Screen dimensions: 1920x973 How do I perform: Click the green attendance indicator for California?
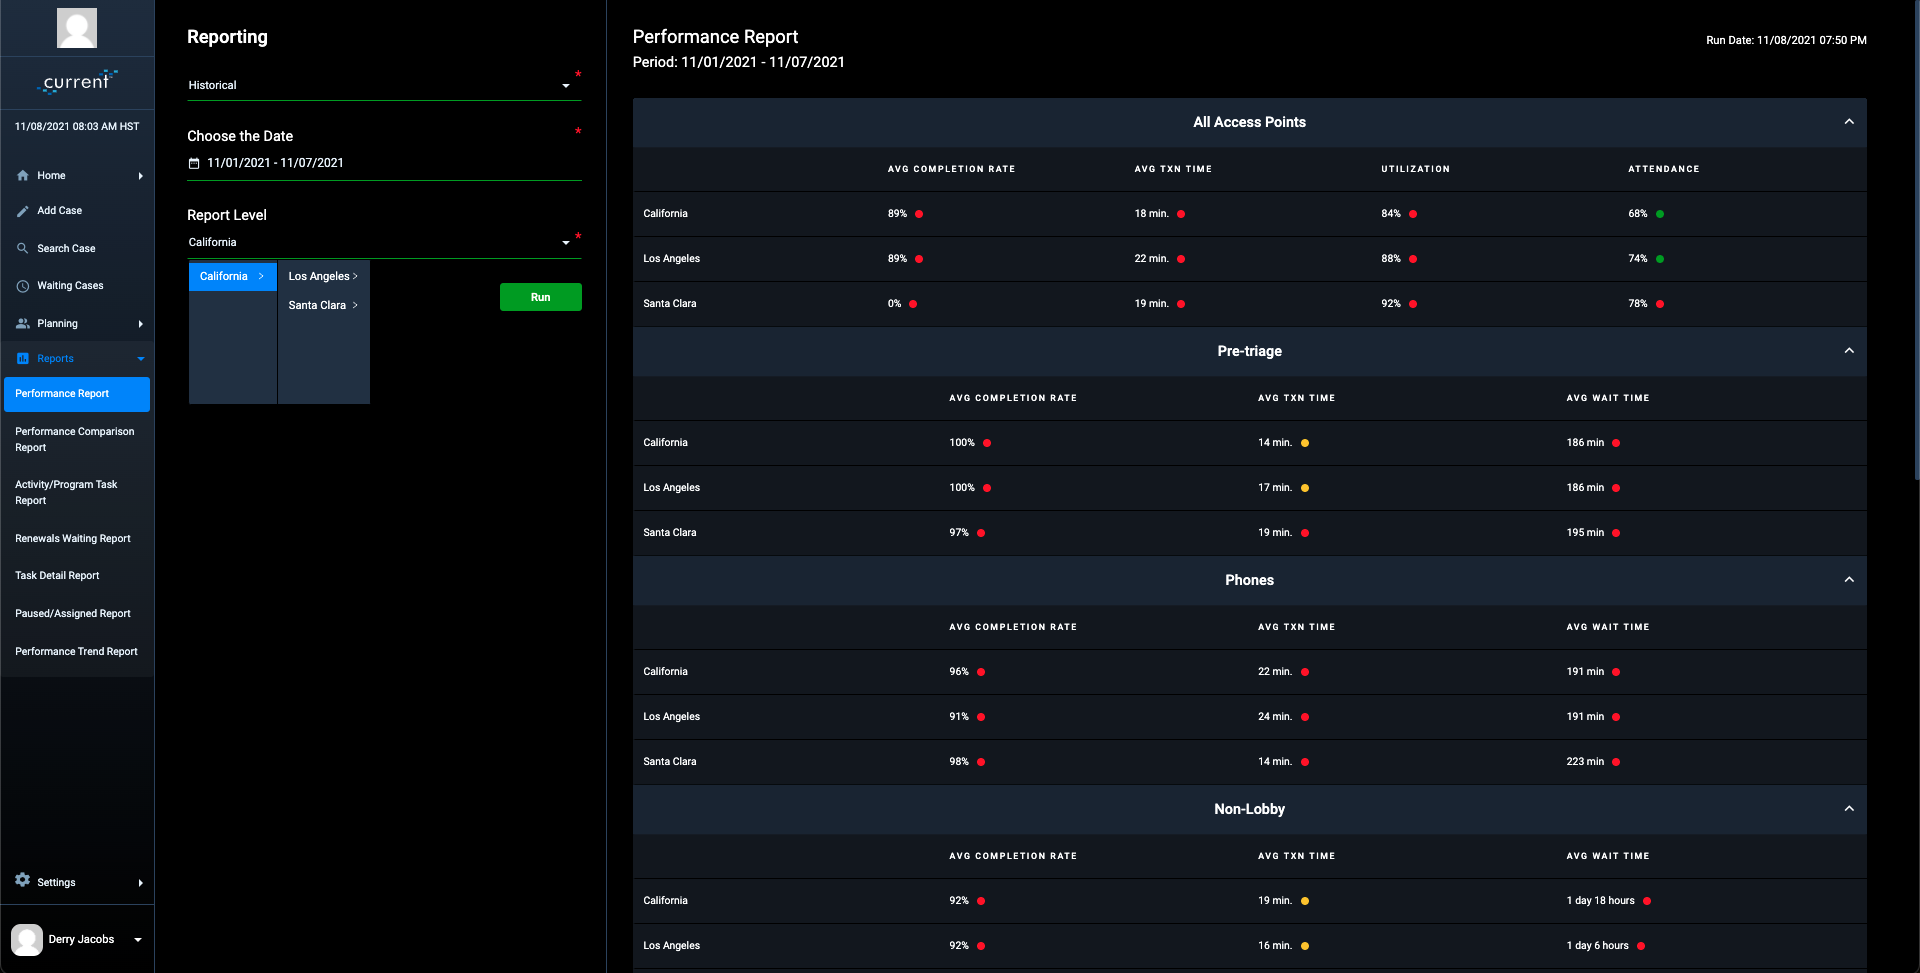point(1660,214)
